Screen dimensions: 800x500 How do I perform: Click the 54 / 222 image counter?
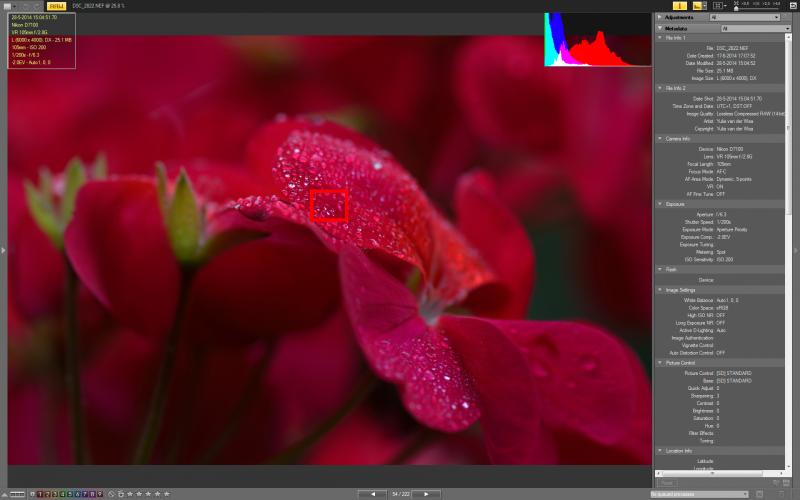401,494
